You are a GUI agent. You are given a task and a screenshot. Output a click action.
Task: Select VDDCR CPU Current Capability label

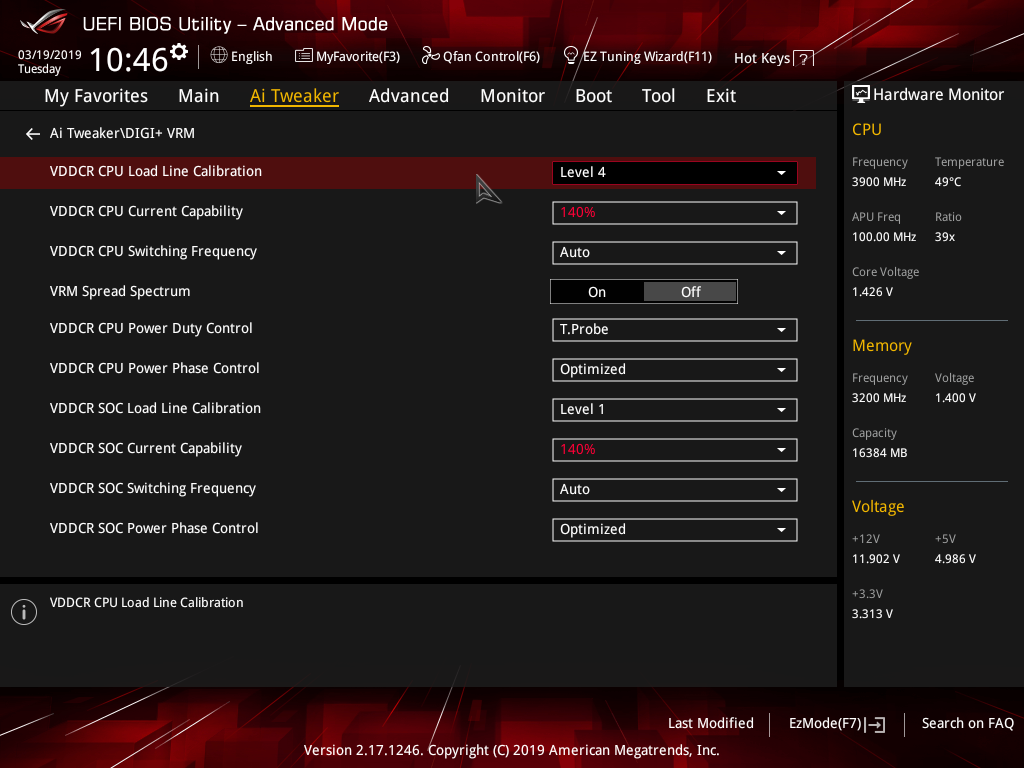tap(146, 211)
